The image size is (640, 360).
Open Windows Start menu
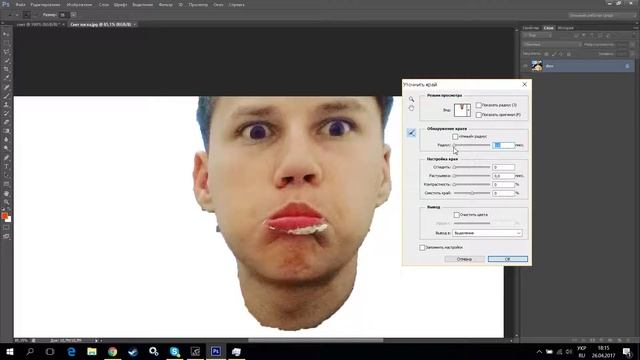click(9, 351)
